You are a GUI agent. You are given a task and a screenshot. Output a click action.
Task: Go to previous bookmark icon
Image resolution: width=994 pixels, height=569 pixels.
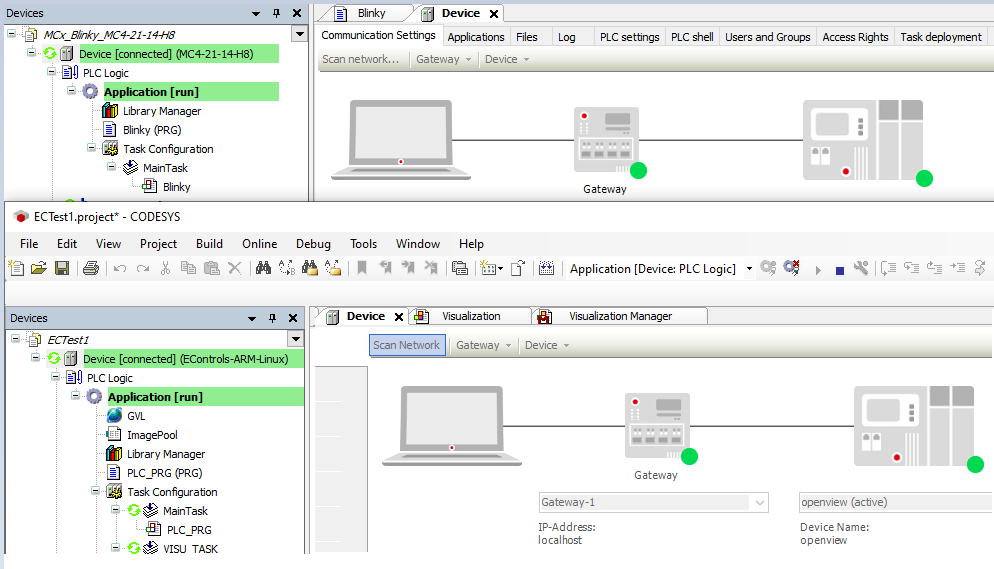click(385, 268)
